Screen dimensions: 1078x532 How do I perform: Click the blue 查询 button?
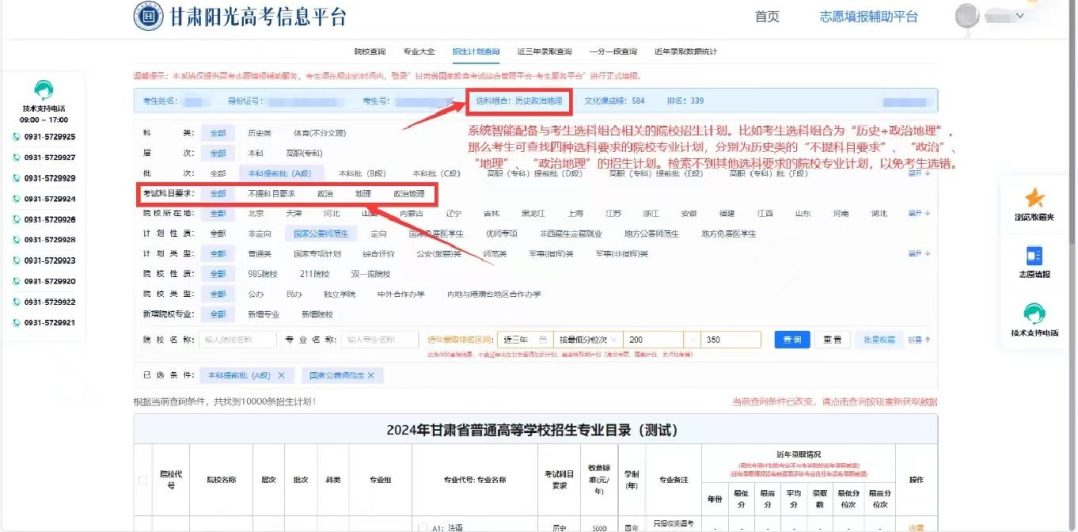pos(792,340)
